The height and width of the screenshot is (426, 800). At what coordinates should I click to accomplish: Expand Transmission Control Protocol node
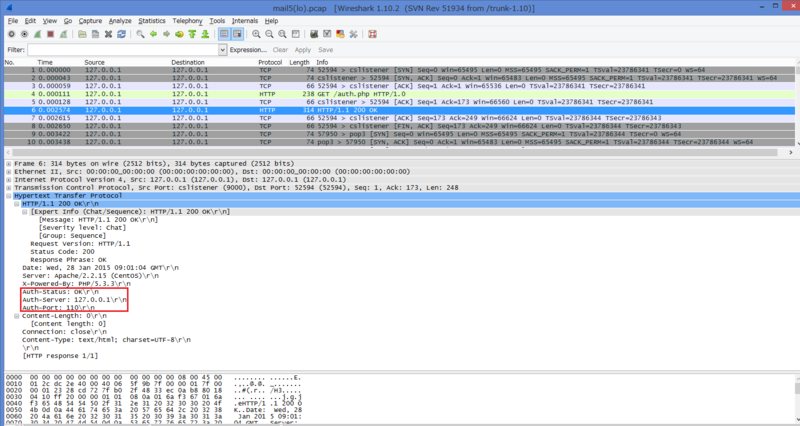(x=9, y=188)
